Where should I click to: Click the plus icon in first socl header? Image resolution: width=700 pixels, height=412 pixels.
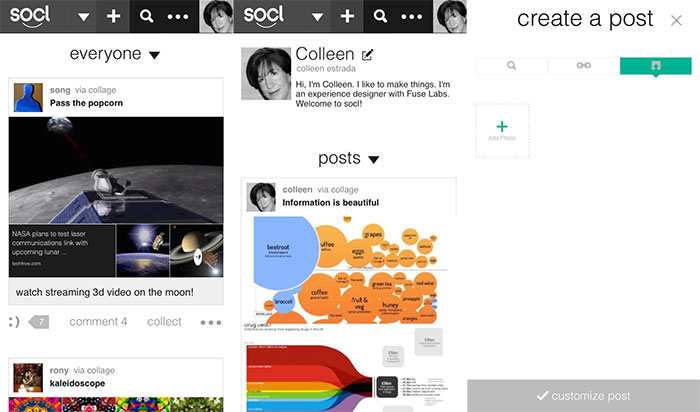113,17
